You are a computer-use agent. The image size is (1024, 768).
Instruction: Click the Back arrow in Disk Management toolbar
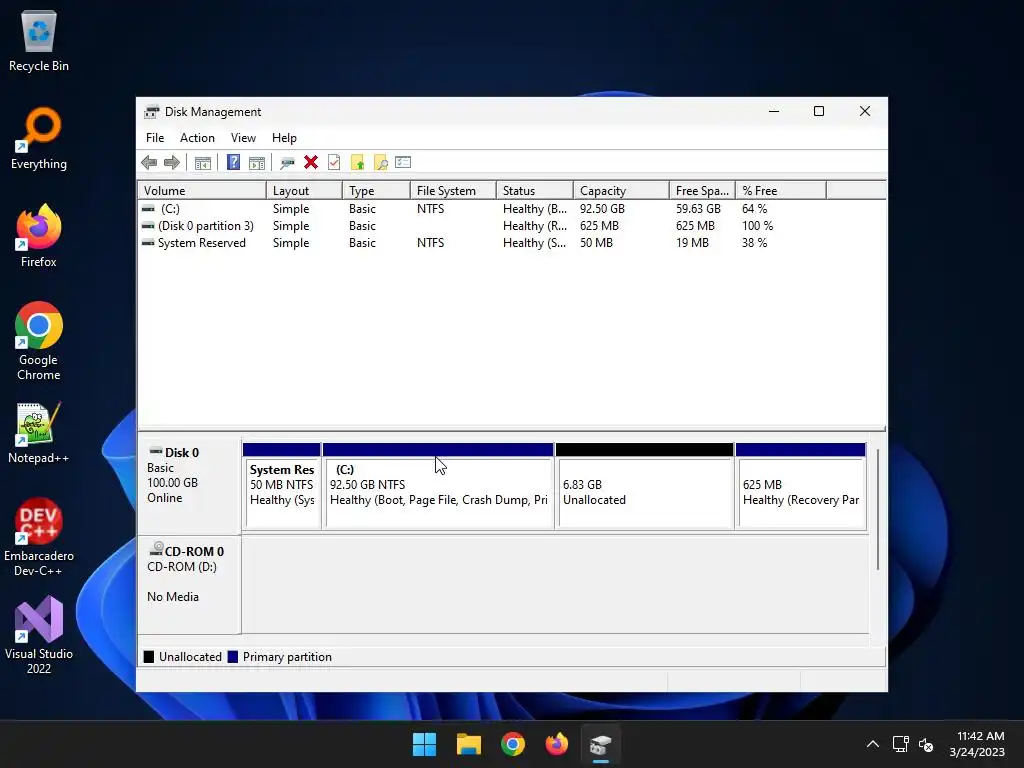149,163
